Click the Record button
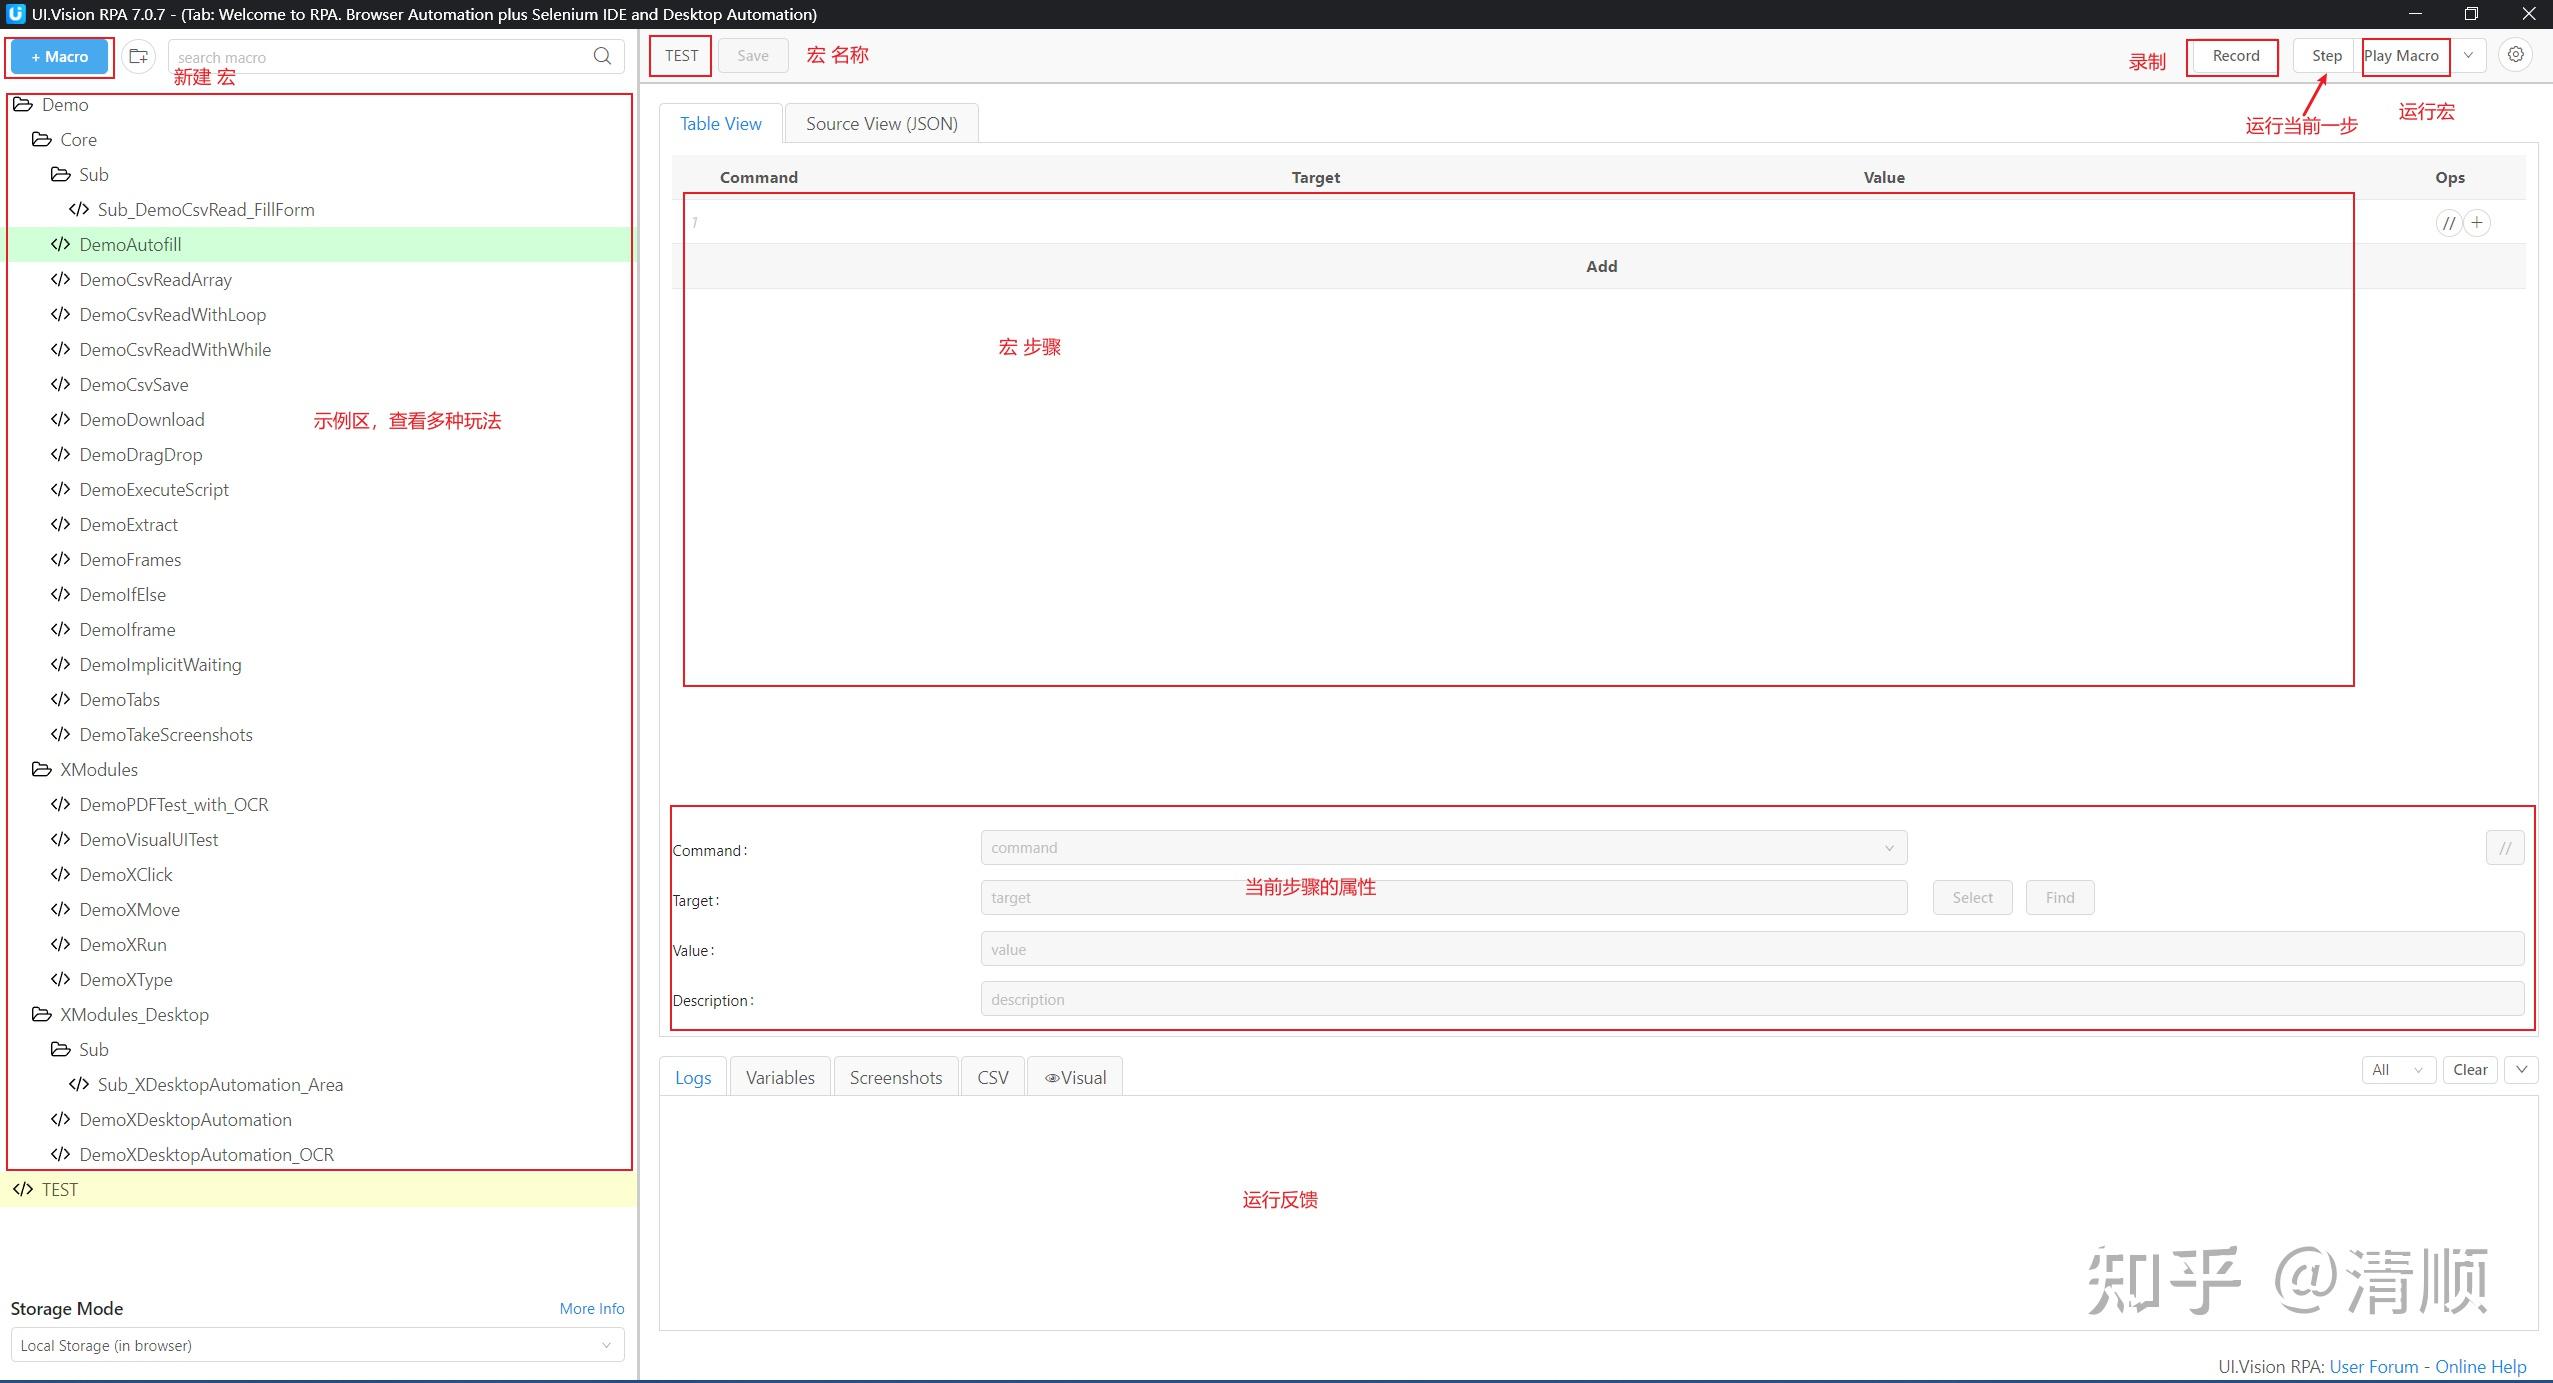The width and height of the screenshot is (2553, 1383). [2232, 56]
